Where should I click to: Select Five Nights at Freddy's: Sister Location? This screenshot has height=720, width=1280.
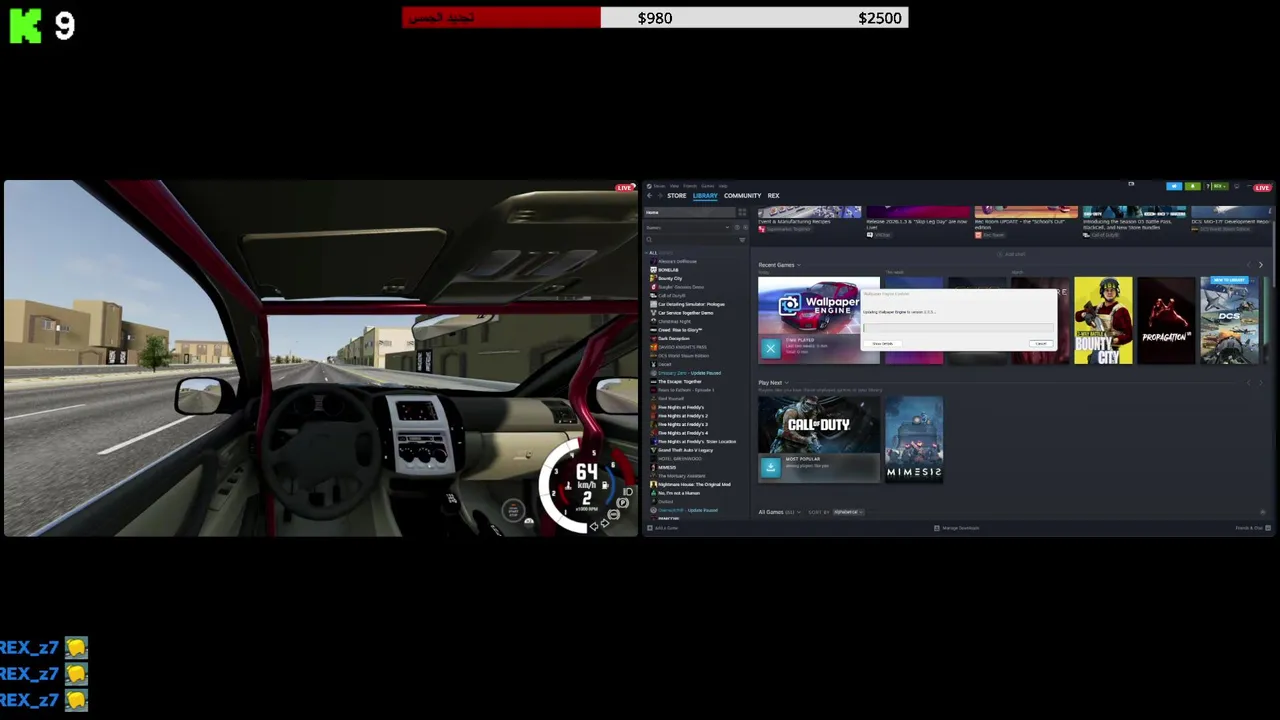tap(697, 441)
